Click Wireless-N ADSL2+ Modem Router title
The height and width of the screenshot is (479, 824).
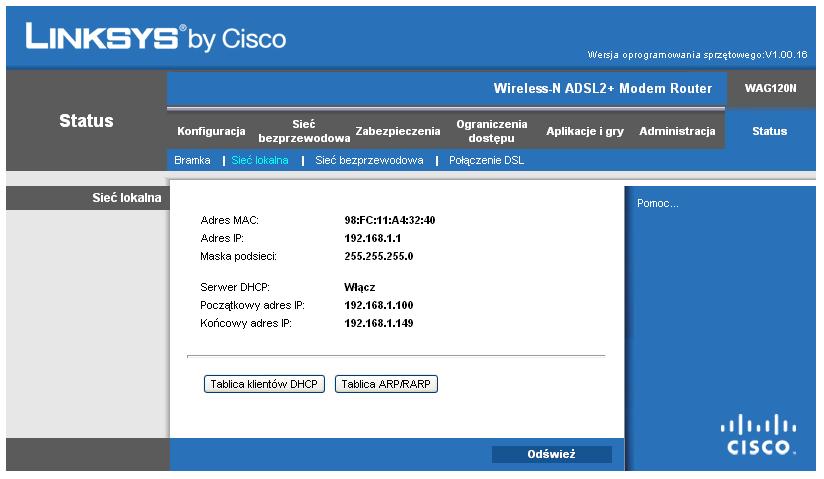(603, 88)
